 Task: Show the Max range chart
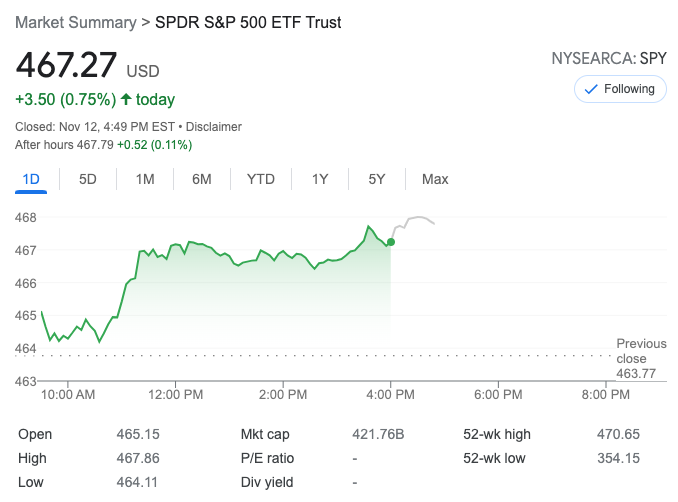pos(435,179)
